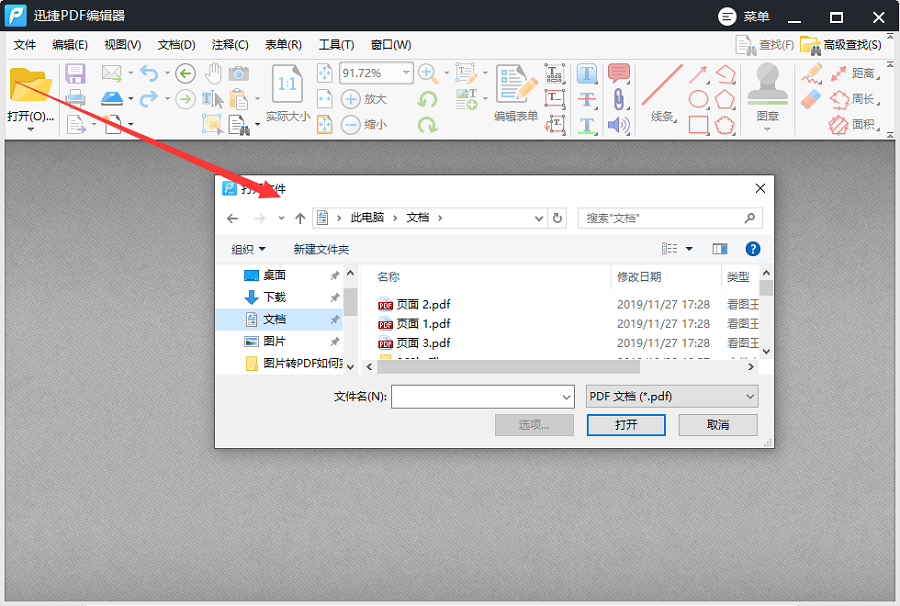Select the oval shape tool
The image size is (900, 606).
(699, 99)
